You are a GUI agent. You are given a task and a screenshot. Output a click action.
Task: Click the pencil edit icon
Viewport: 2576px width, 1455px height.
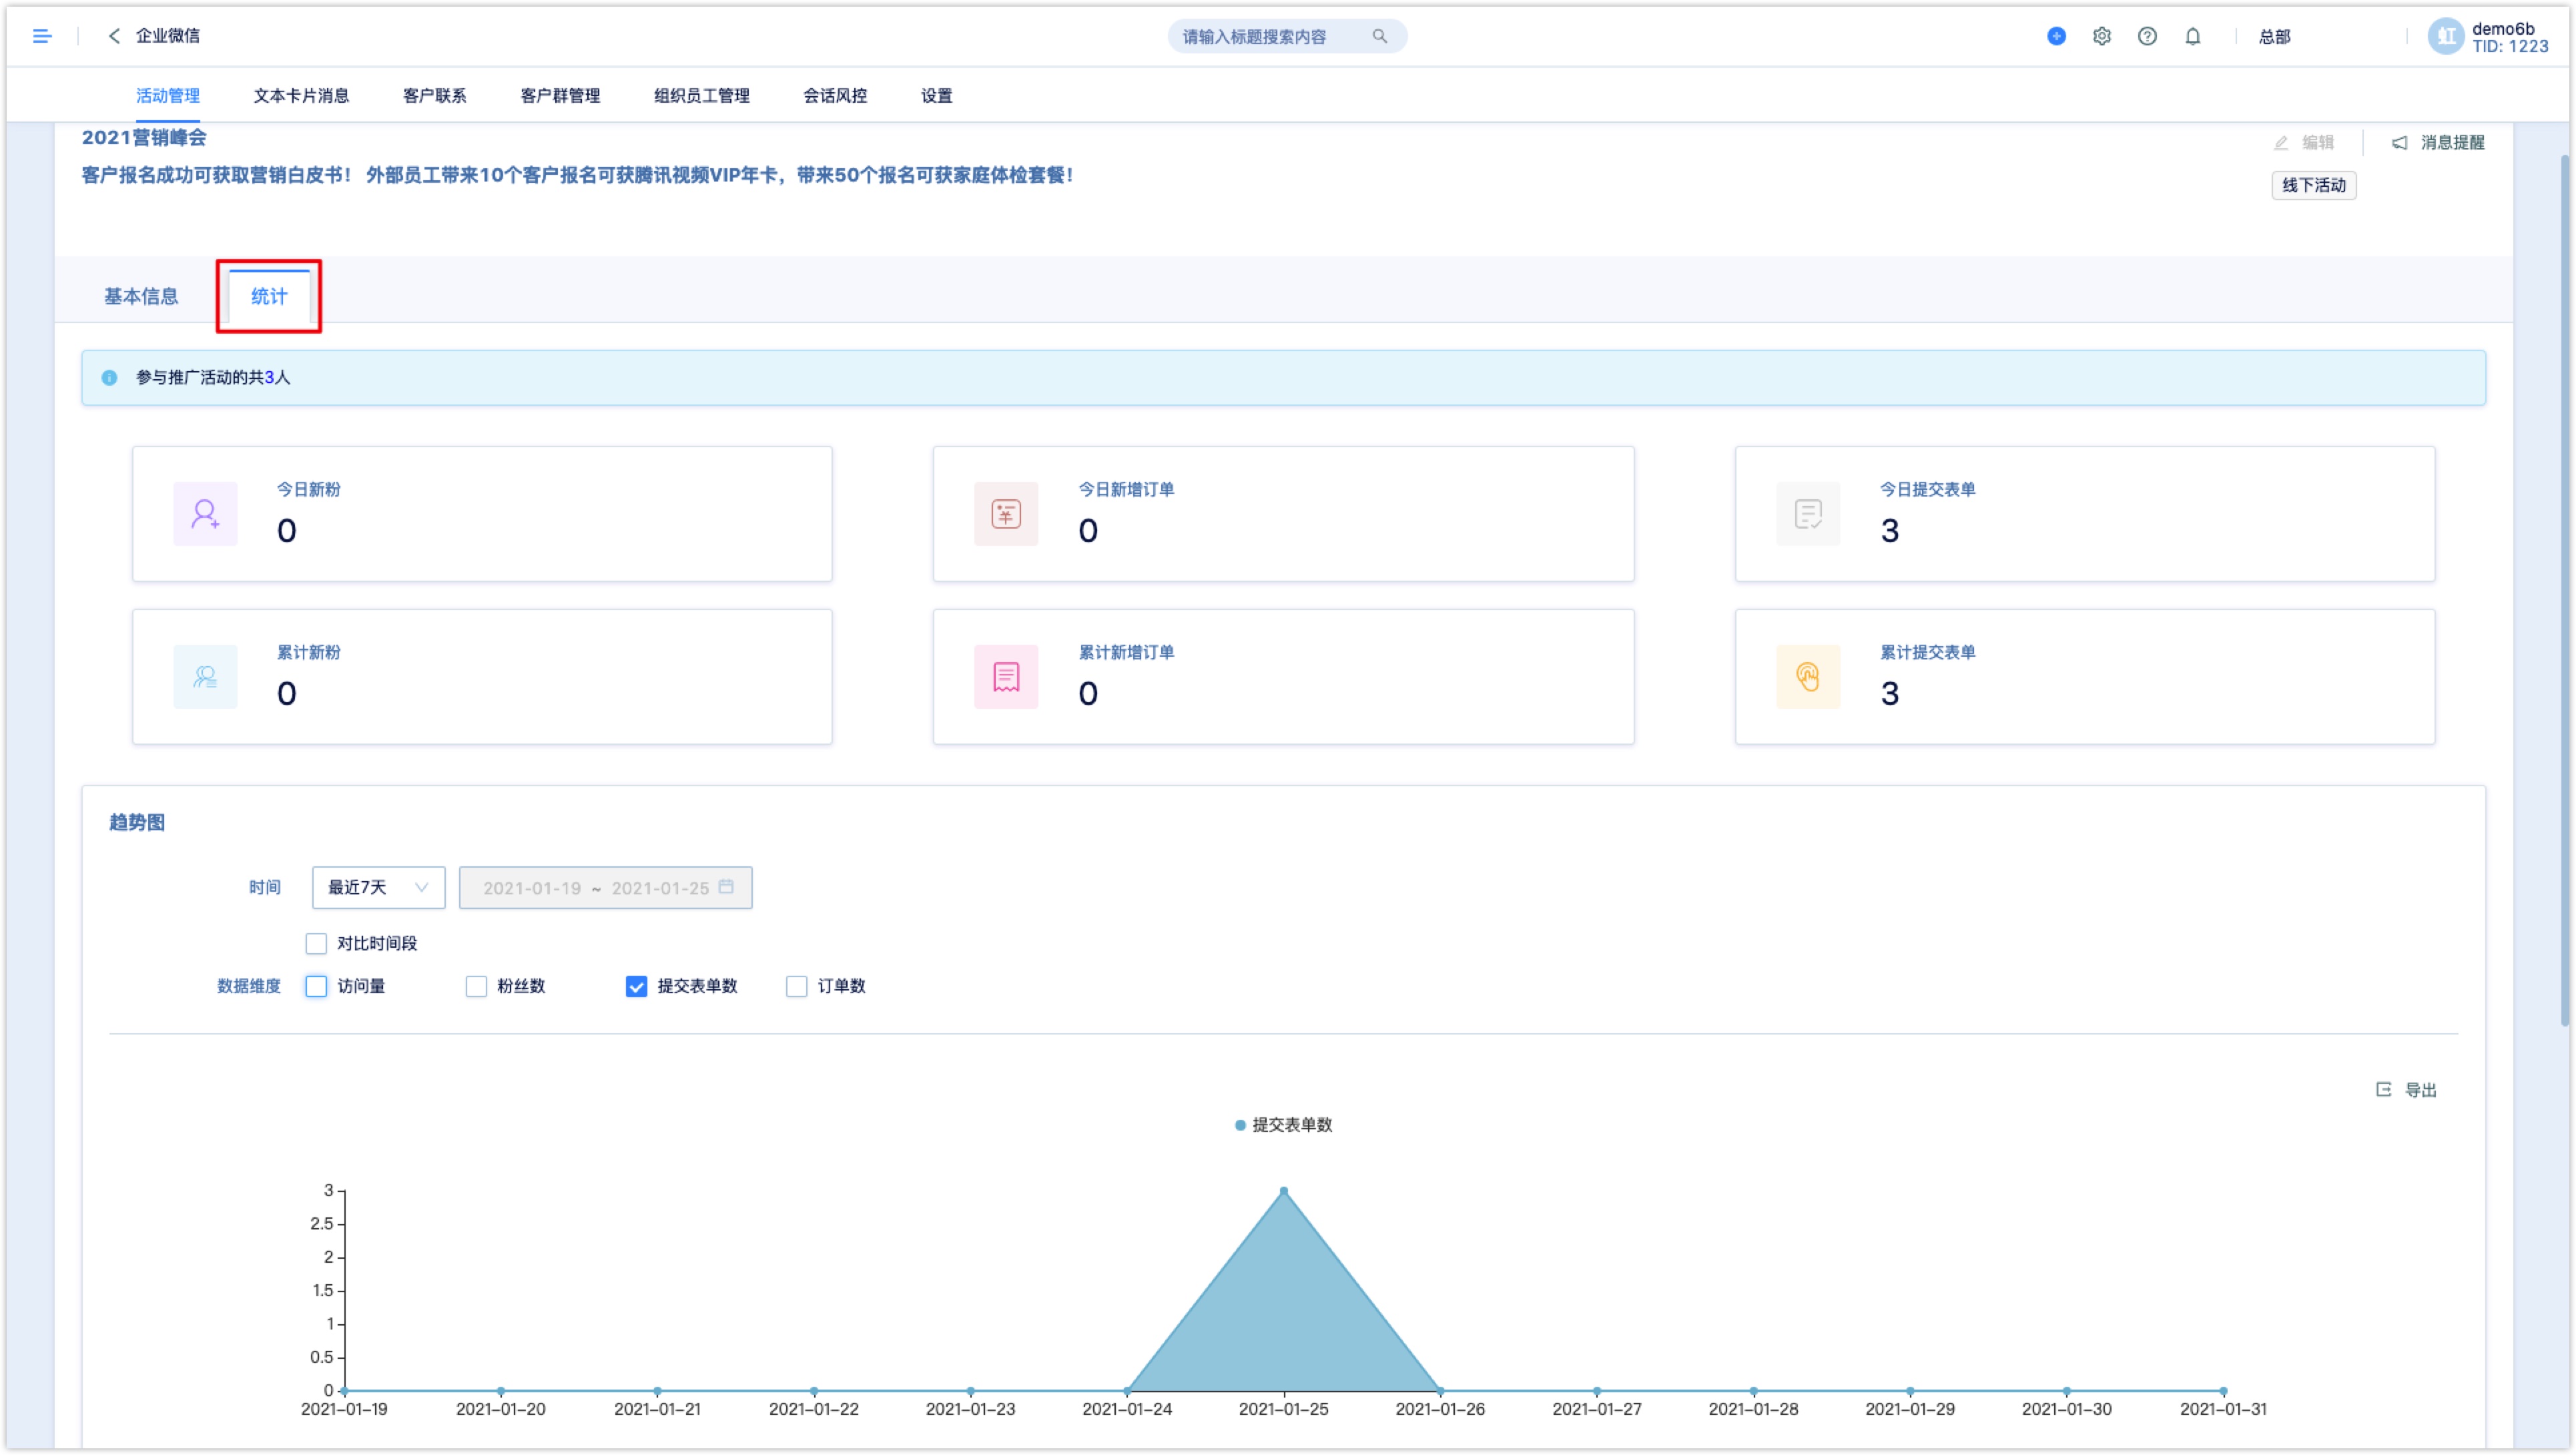coord(2281,143)
